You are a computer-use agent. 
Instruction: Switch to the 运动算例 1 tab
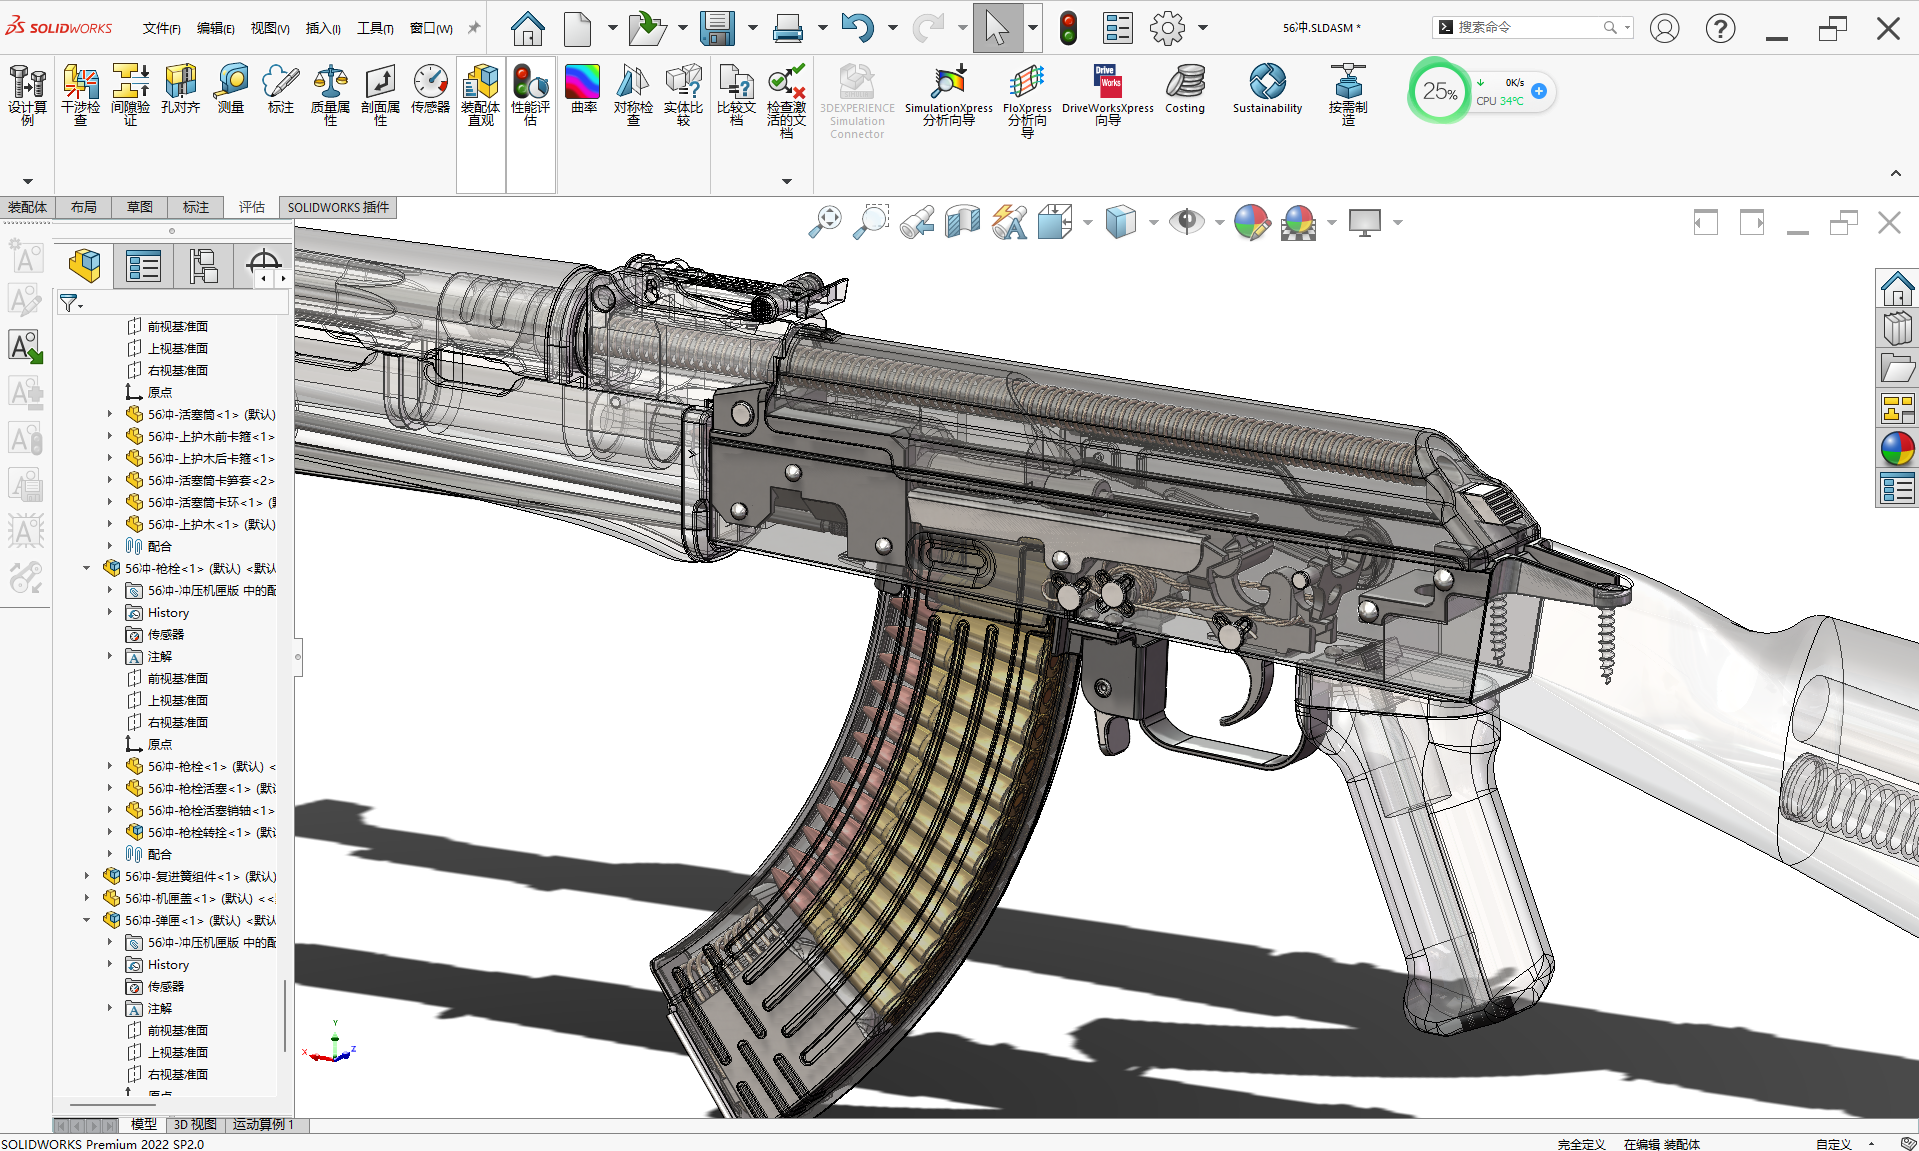click(x=264, y=1125)
